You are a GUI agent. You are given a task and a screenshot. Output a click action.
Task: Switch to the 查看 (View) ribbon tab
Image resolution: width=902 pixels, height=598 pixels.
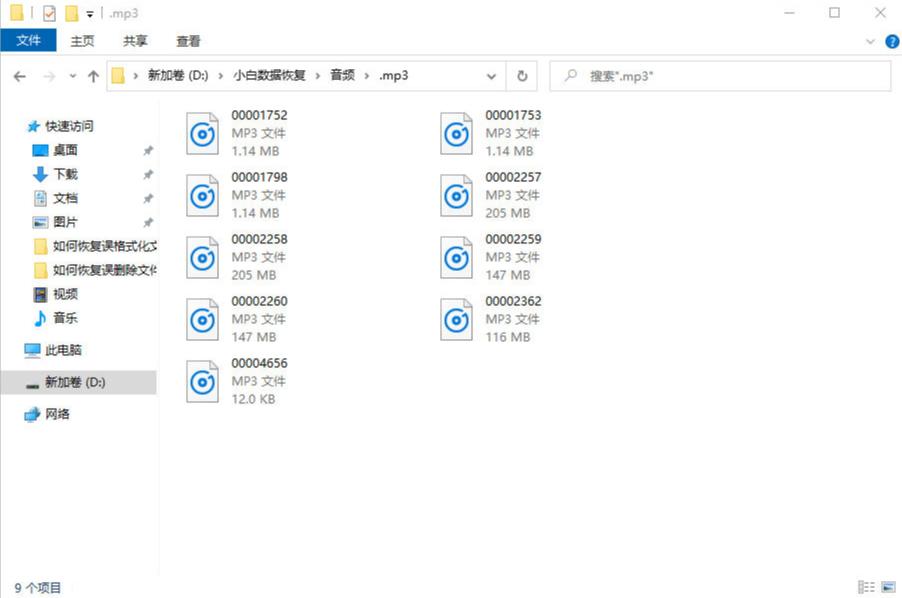click(188, 41)
